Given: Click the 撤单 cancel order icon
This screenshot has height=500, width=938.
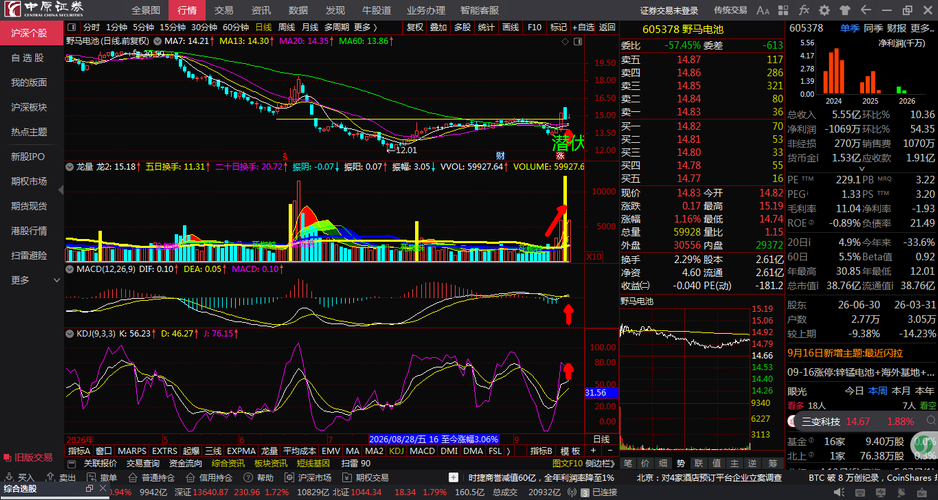Looking at the screenshot, I should [x=90, y=478].
